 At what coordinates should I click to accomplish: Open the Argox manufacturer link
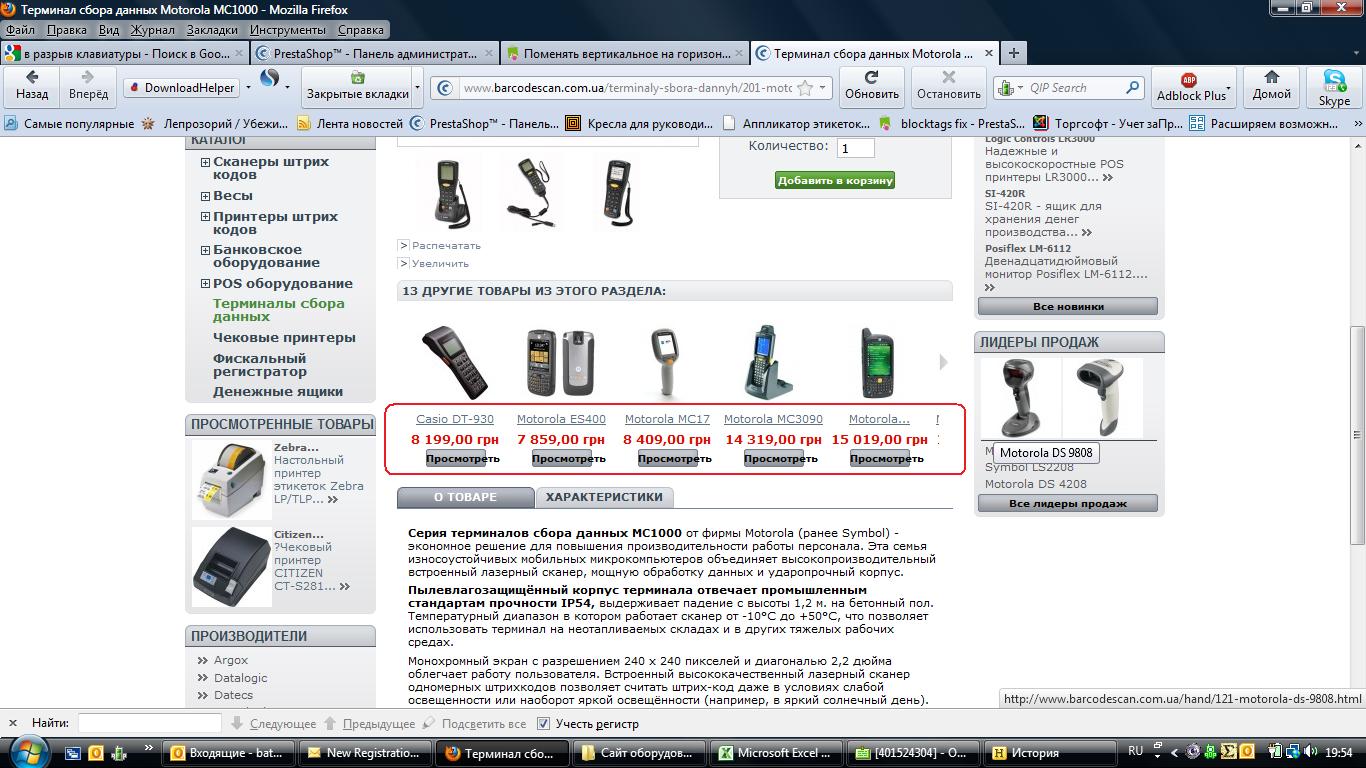[231, 660]
